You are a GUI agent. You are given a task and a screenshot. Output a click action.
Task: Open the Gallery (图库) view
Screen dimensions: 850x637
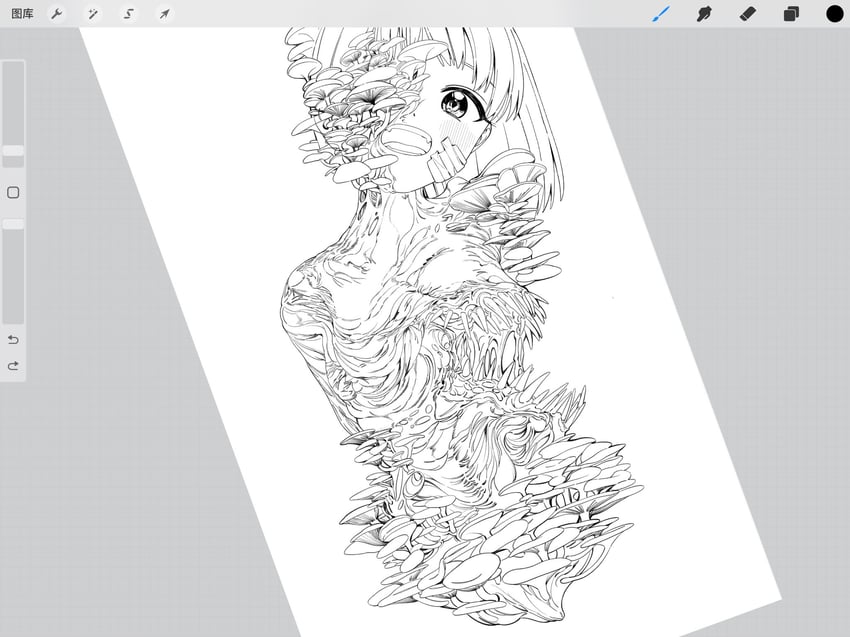coord(22,14)
